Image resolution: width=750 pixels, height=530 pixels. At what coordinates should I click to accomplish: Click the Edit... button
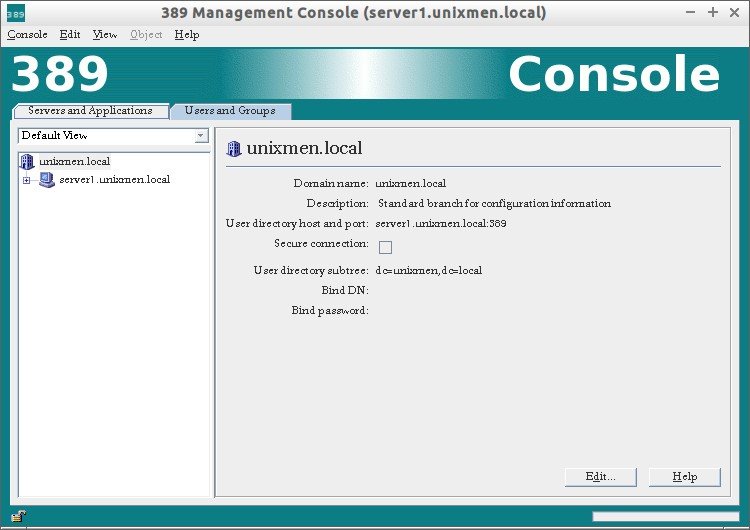600,477
